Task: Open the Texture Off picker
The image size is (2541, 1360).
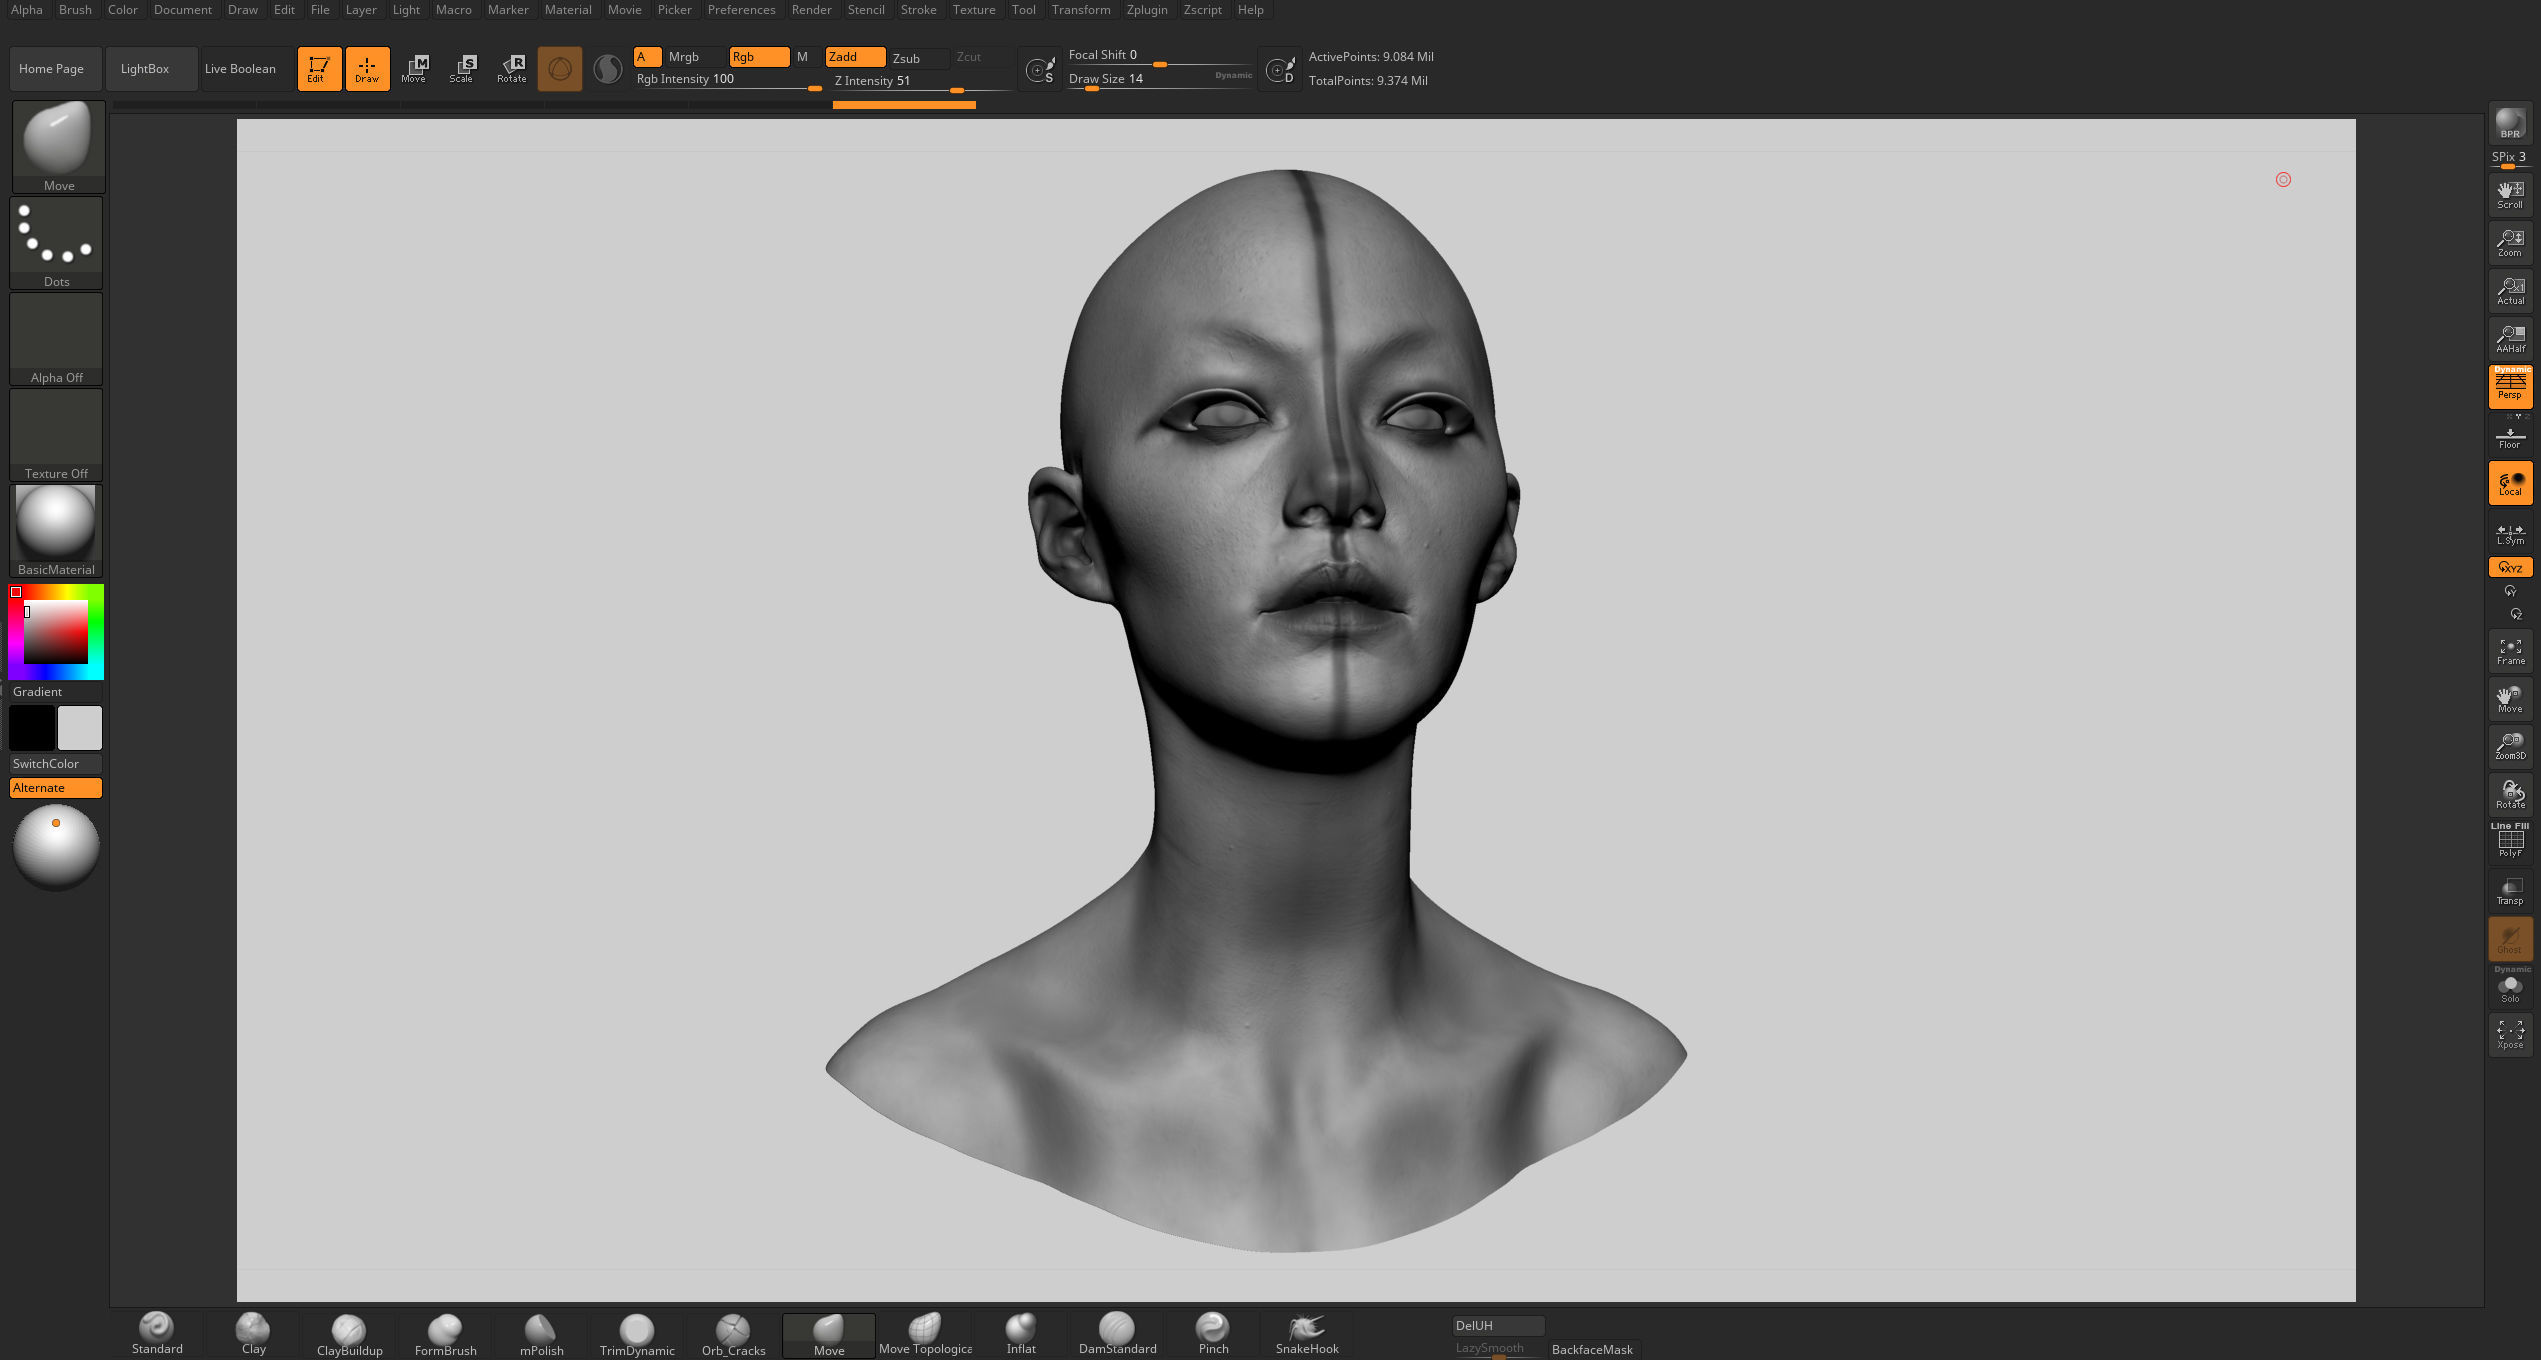Action: [56, 434]
